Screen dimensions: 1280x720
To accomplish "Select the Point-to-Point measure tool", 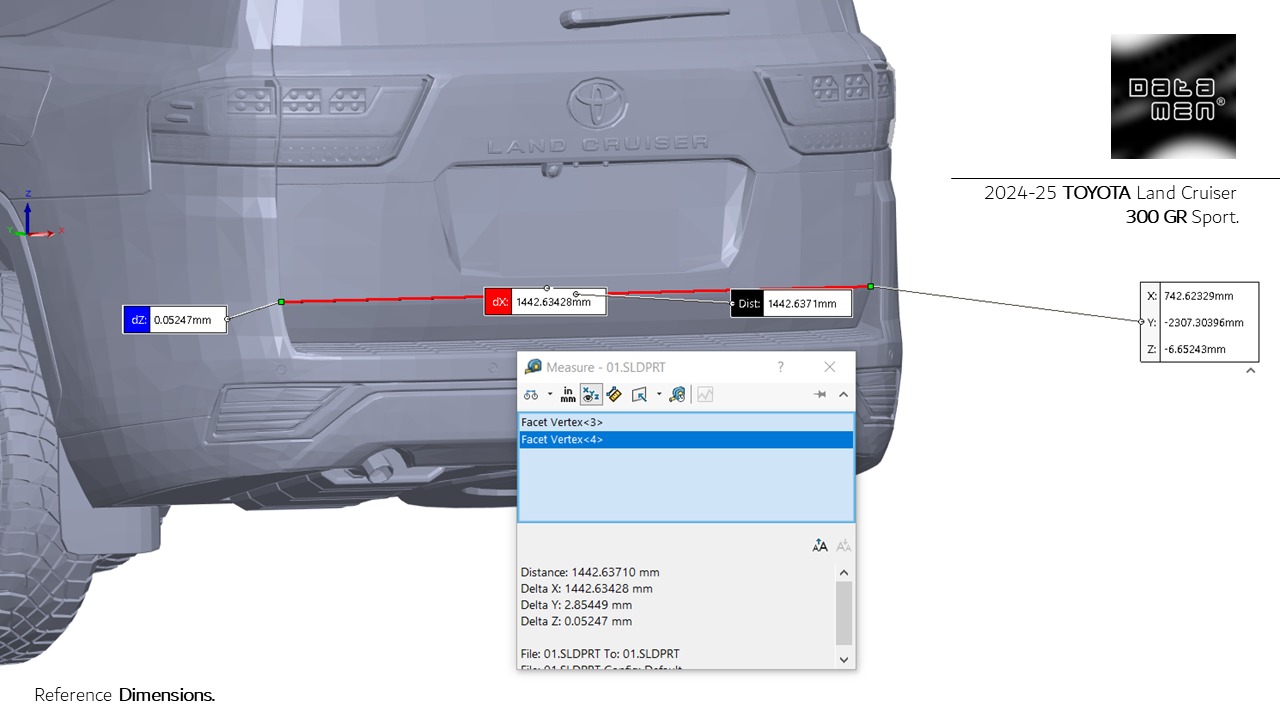I will (x=614, y=395).
